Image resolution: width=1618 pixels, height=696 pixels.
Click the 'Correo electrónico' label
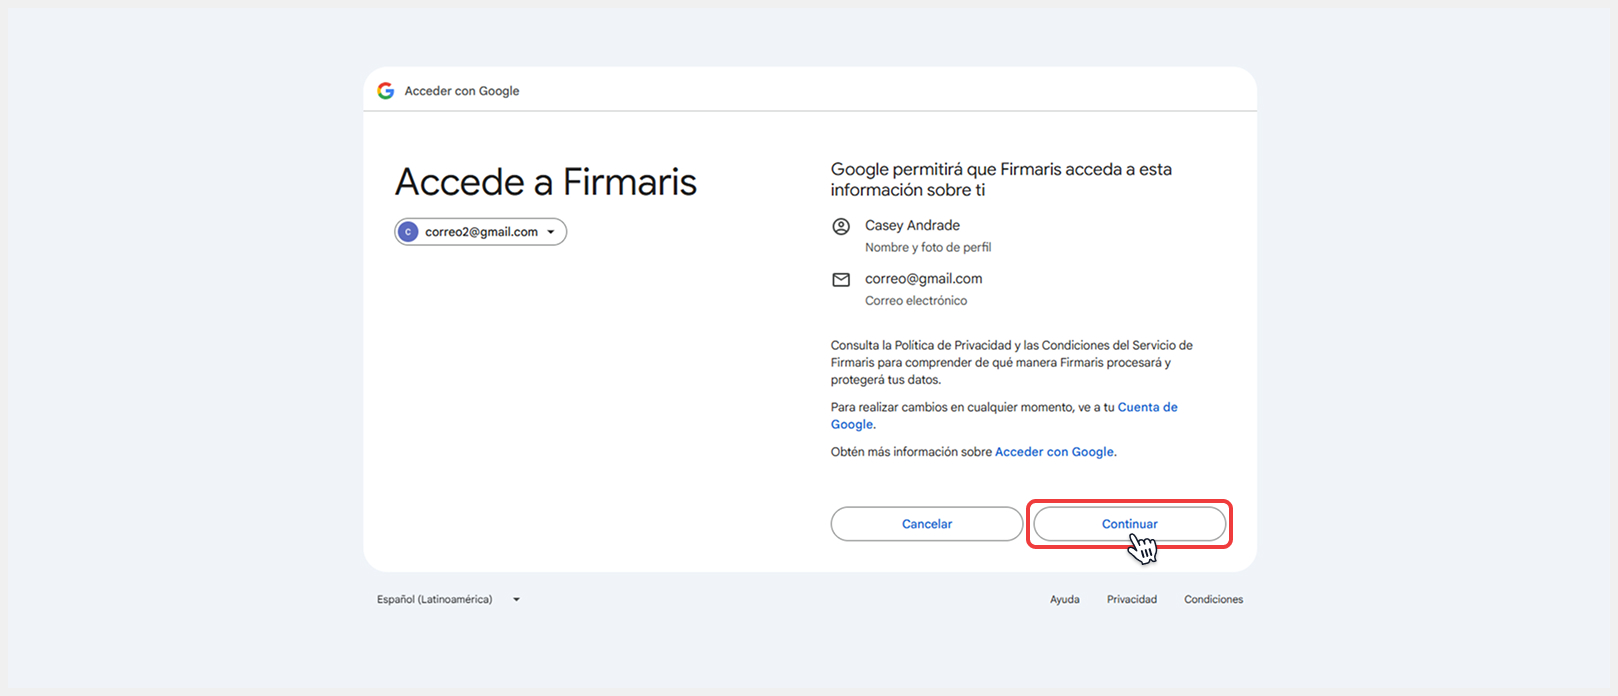[x=916, y=300]
